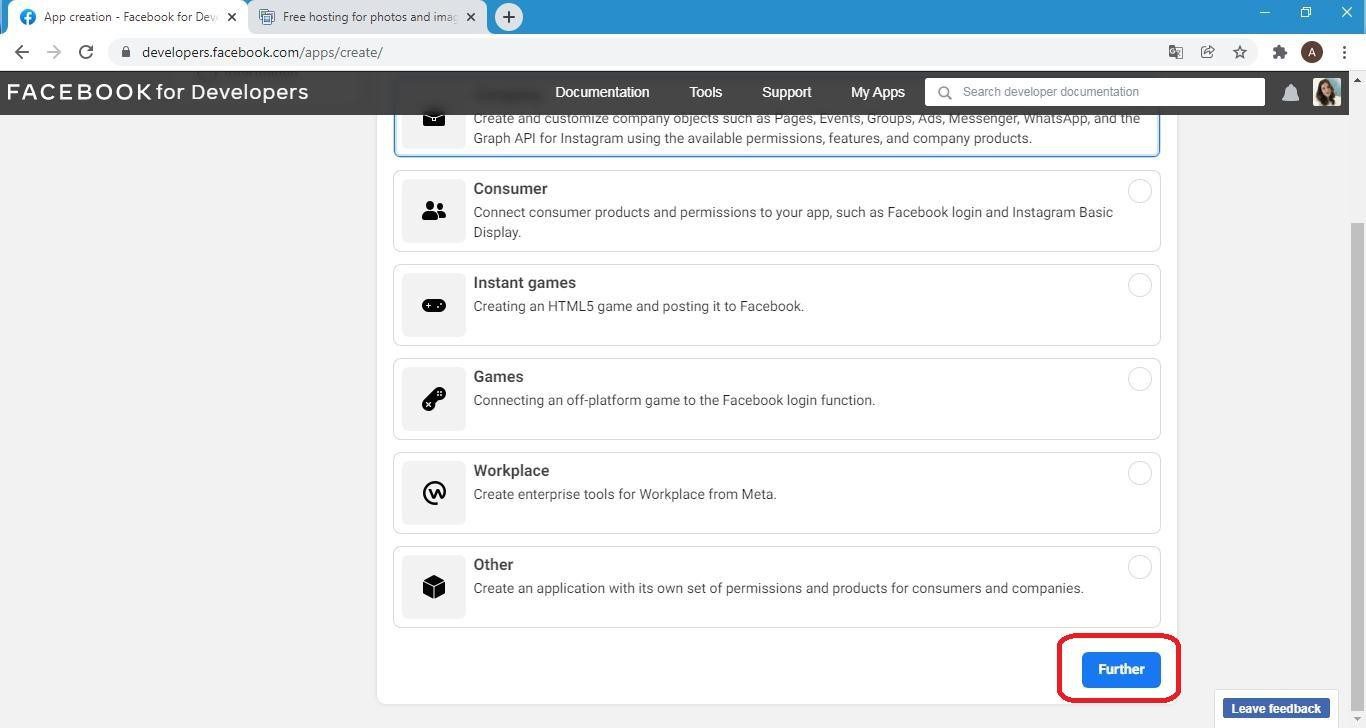Select the Games radio button

point(1139,379)
